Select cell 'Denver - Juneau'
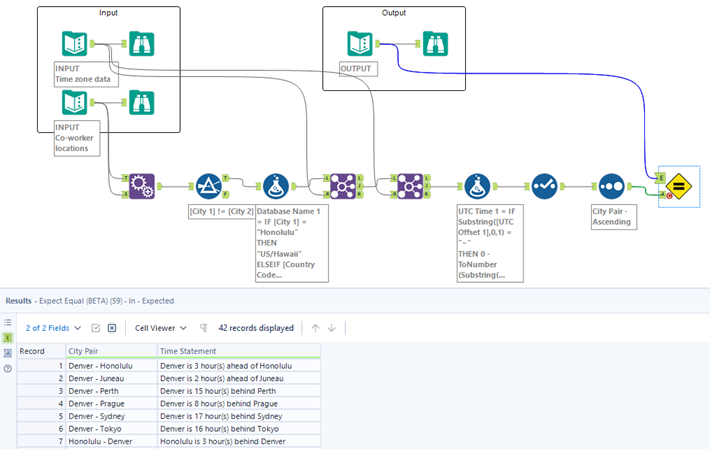The width and height of the screenshot is (710, 449). click(111, 378)
